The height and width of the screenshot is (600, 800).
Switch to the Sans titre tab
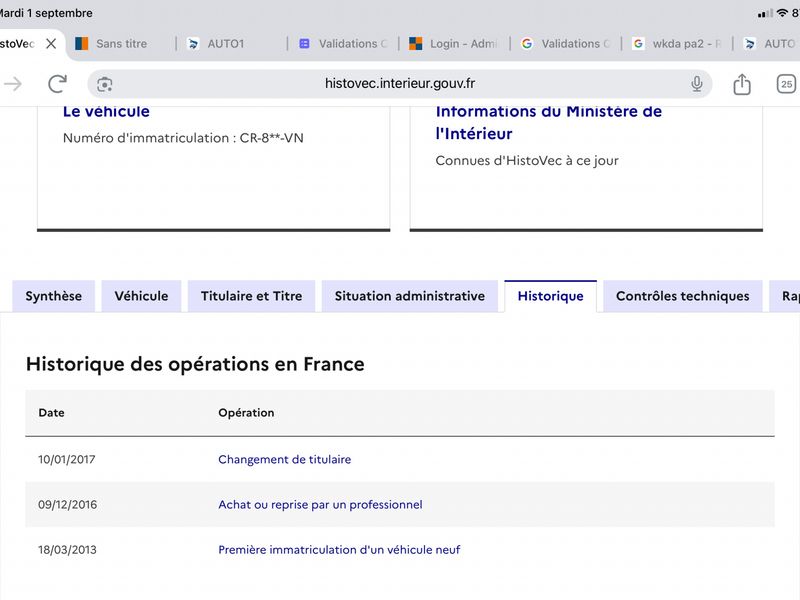pyautogui.click(x=121, y=44)
